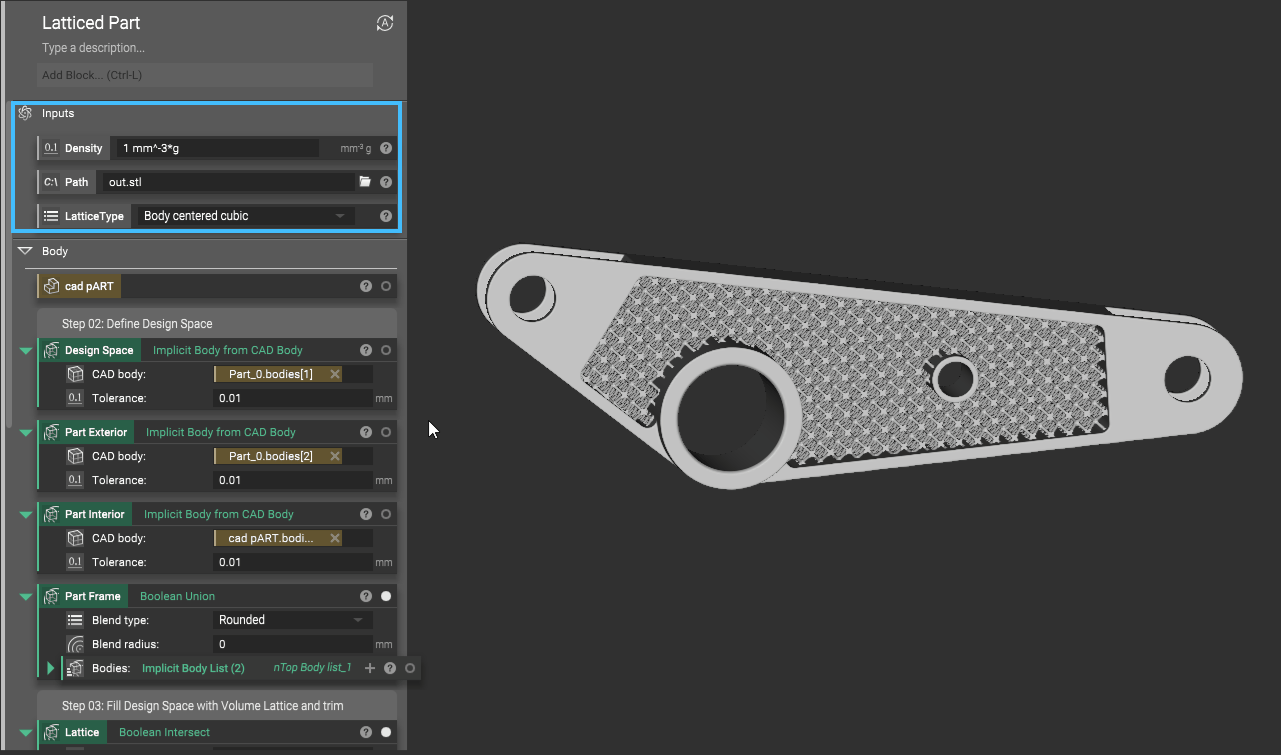Screen dimensions: 1281x755
Task: Click the Add Block search field
Action: (205, 75)
